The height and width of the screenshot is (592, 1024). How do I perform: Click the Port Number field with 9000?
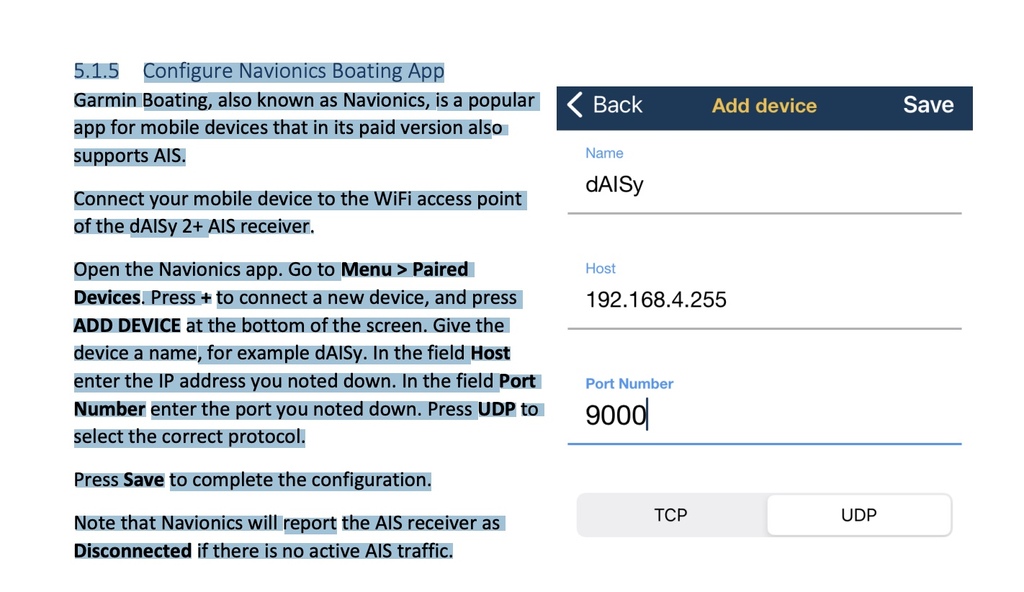tap(764, 416)
